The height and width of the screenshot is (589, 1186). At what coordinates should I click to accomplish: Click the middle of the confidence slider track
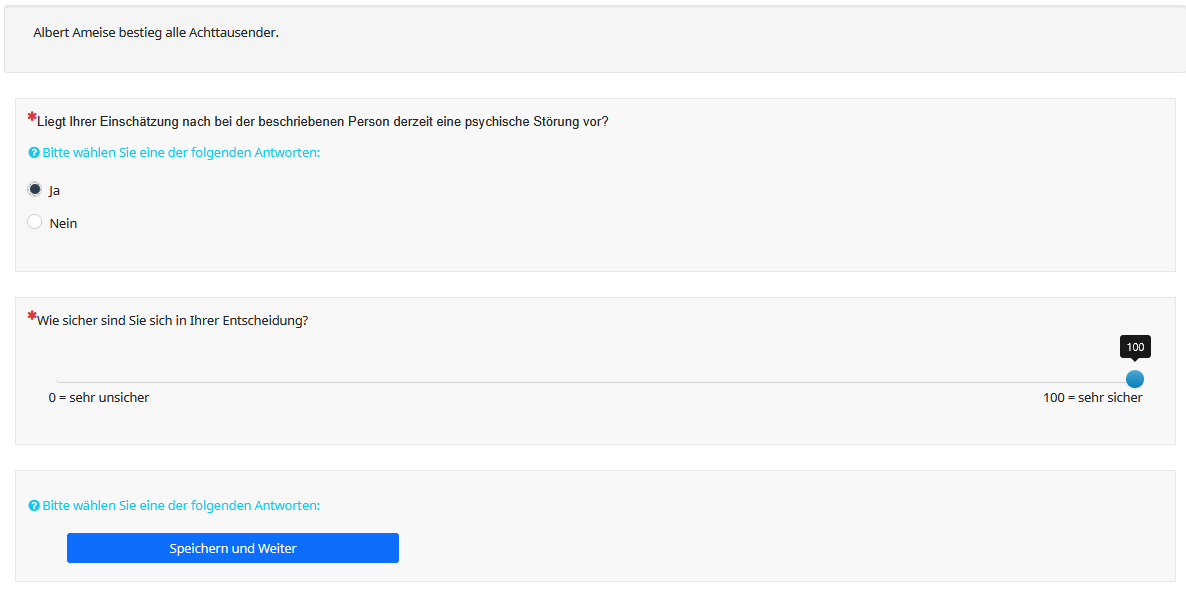pos(596,382)
